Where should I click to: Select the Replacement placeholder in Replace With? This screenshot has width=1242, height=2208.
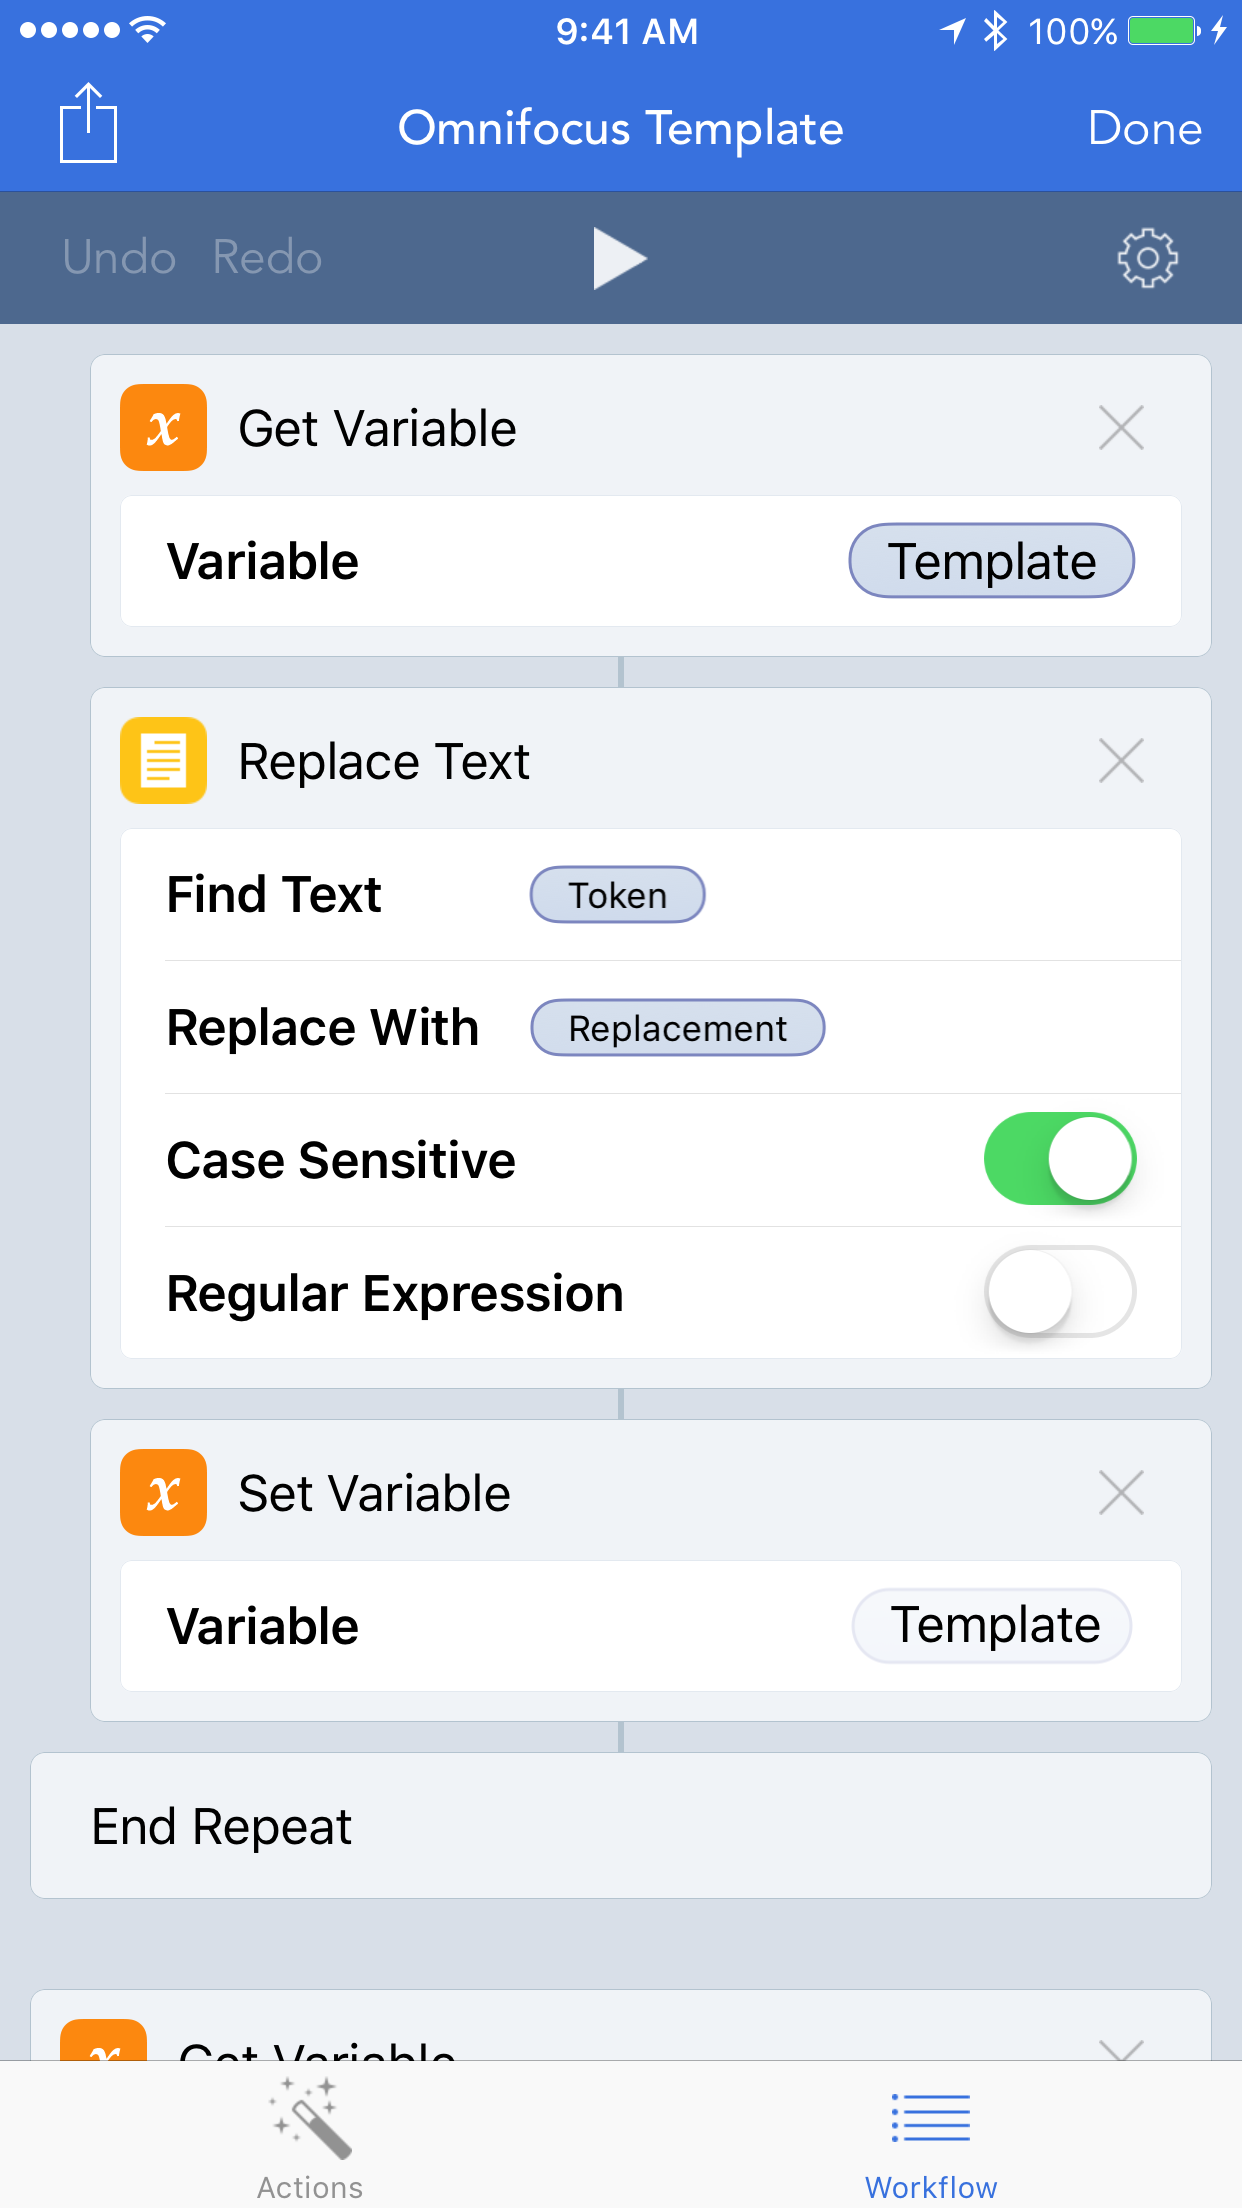677,1027
